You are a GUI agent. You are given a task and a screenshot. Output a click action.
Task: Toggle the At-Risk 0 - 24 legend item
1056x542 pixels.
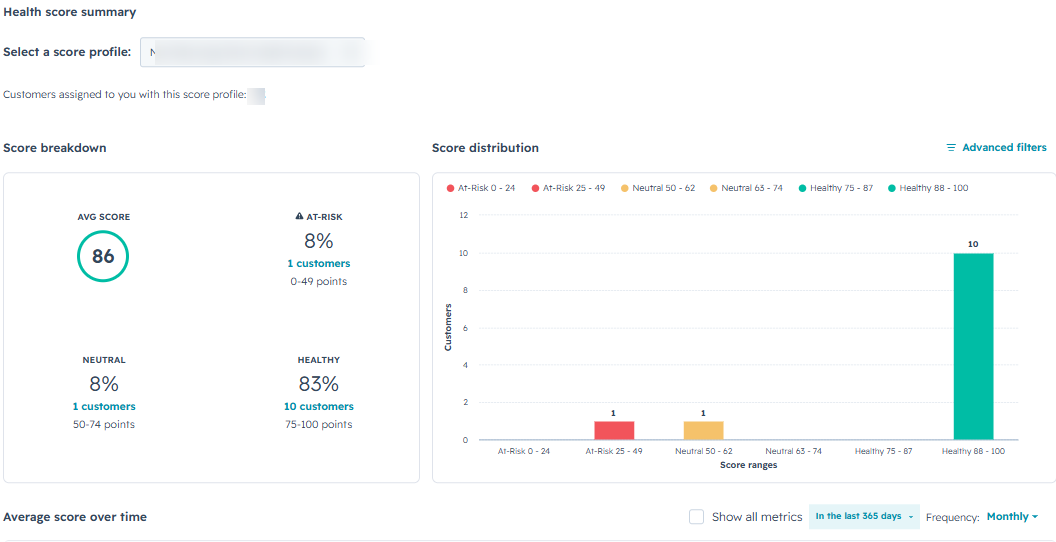click(481, 188)
